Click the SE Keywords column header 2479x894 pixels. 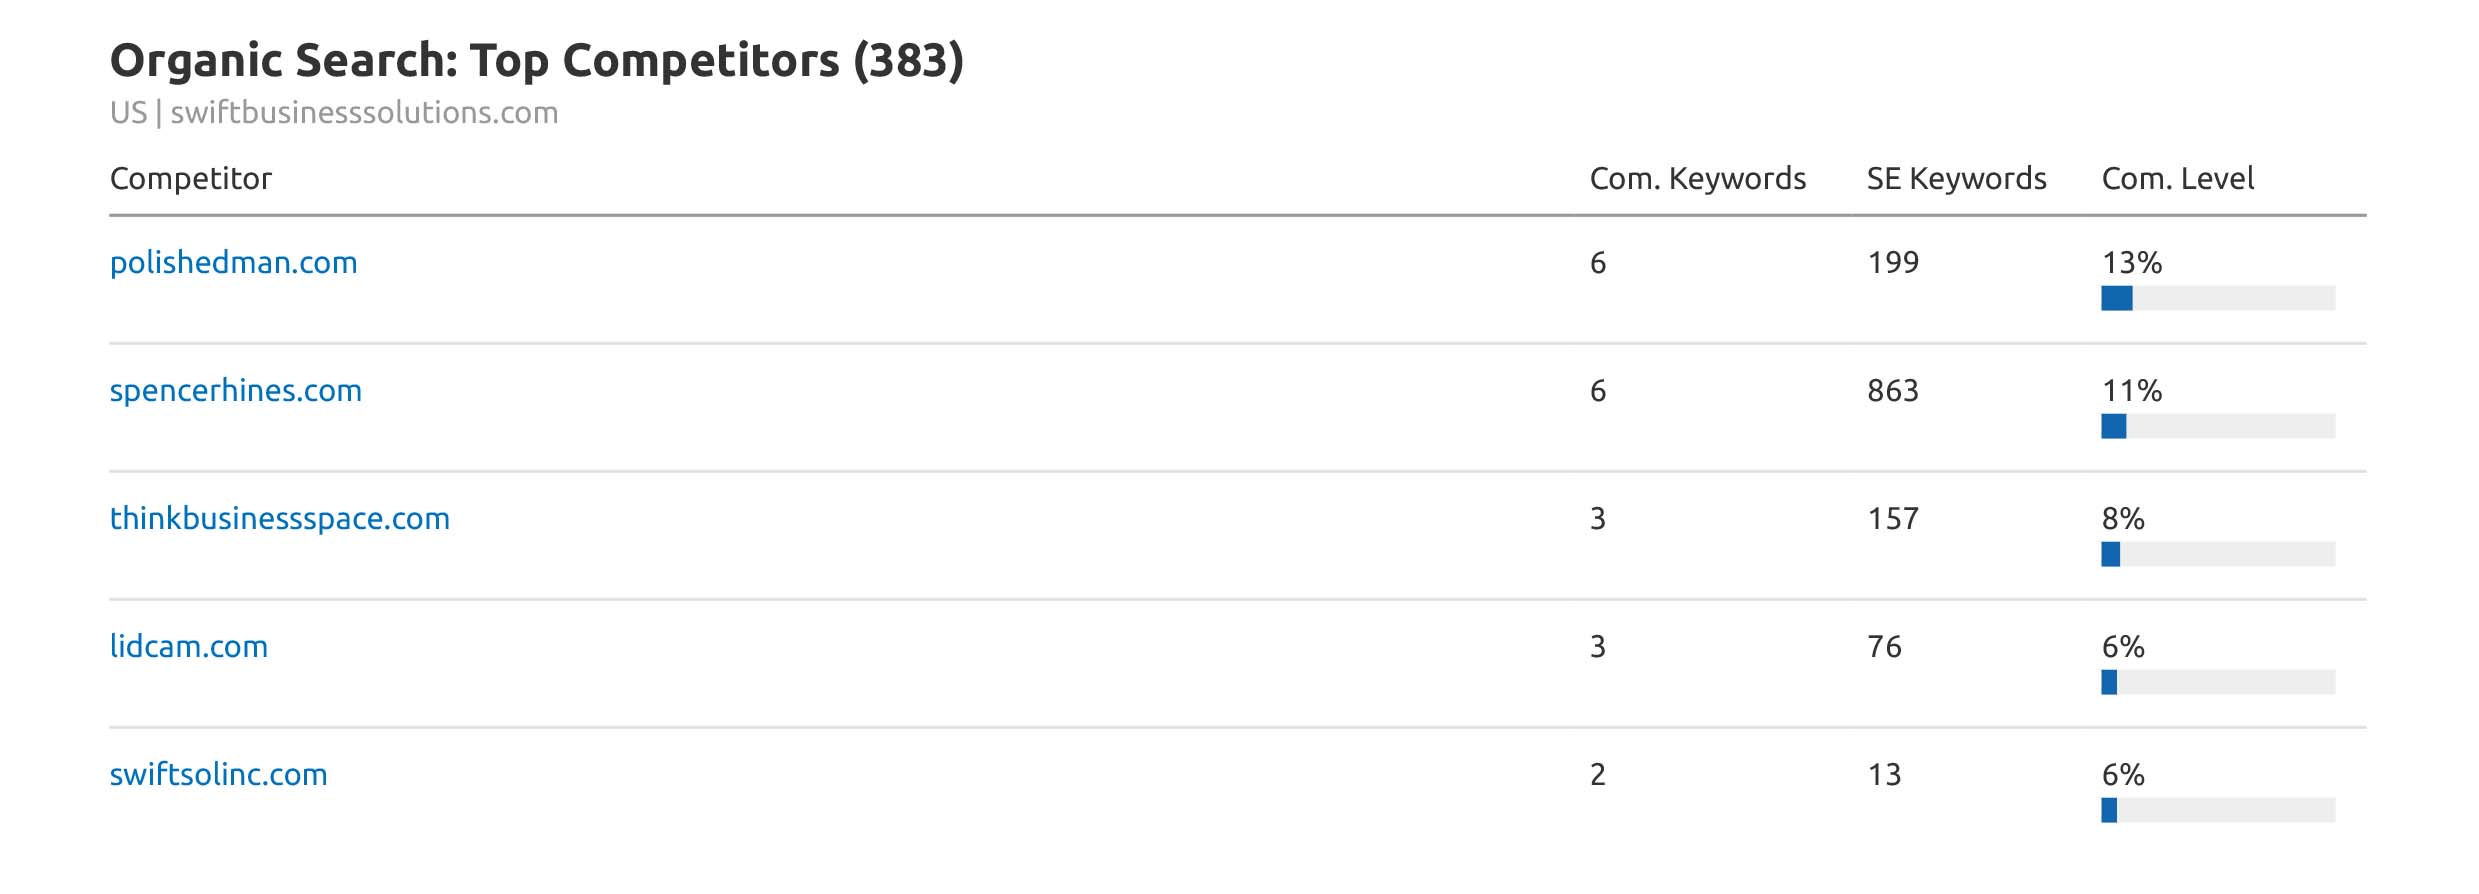[1956, 179]
